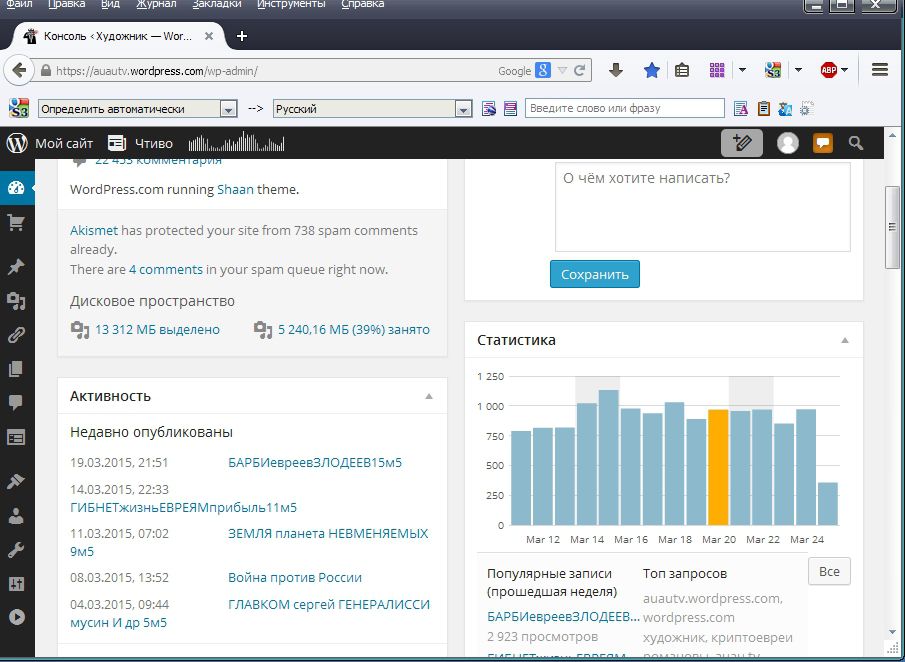905x662 pixels.
Task: Open the Shaan theme link
Action: [x=235, y=189]
